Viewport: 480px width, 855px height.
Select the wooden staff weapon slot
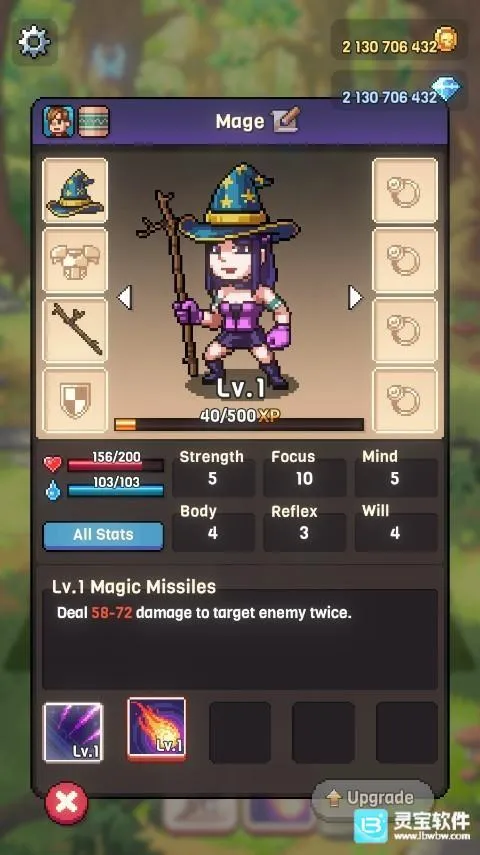75,330
